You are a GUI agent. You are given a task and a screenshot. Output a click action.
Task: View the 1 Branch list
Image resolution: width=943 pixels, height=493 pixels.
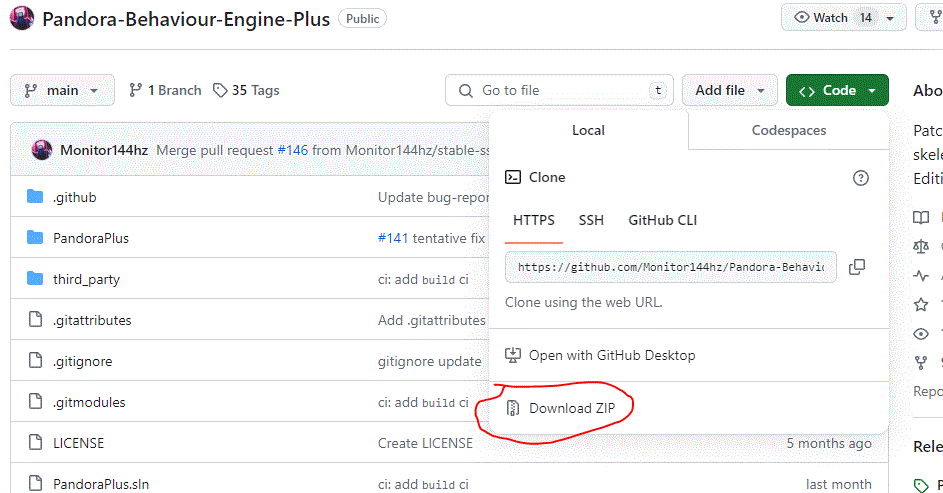[165, 90]
